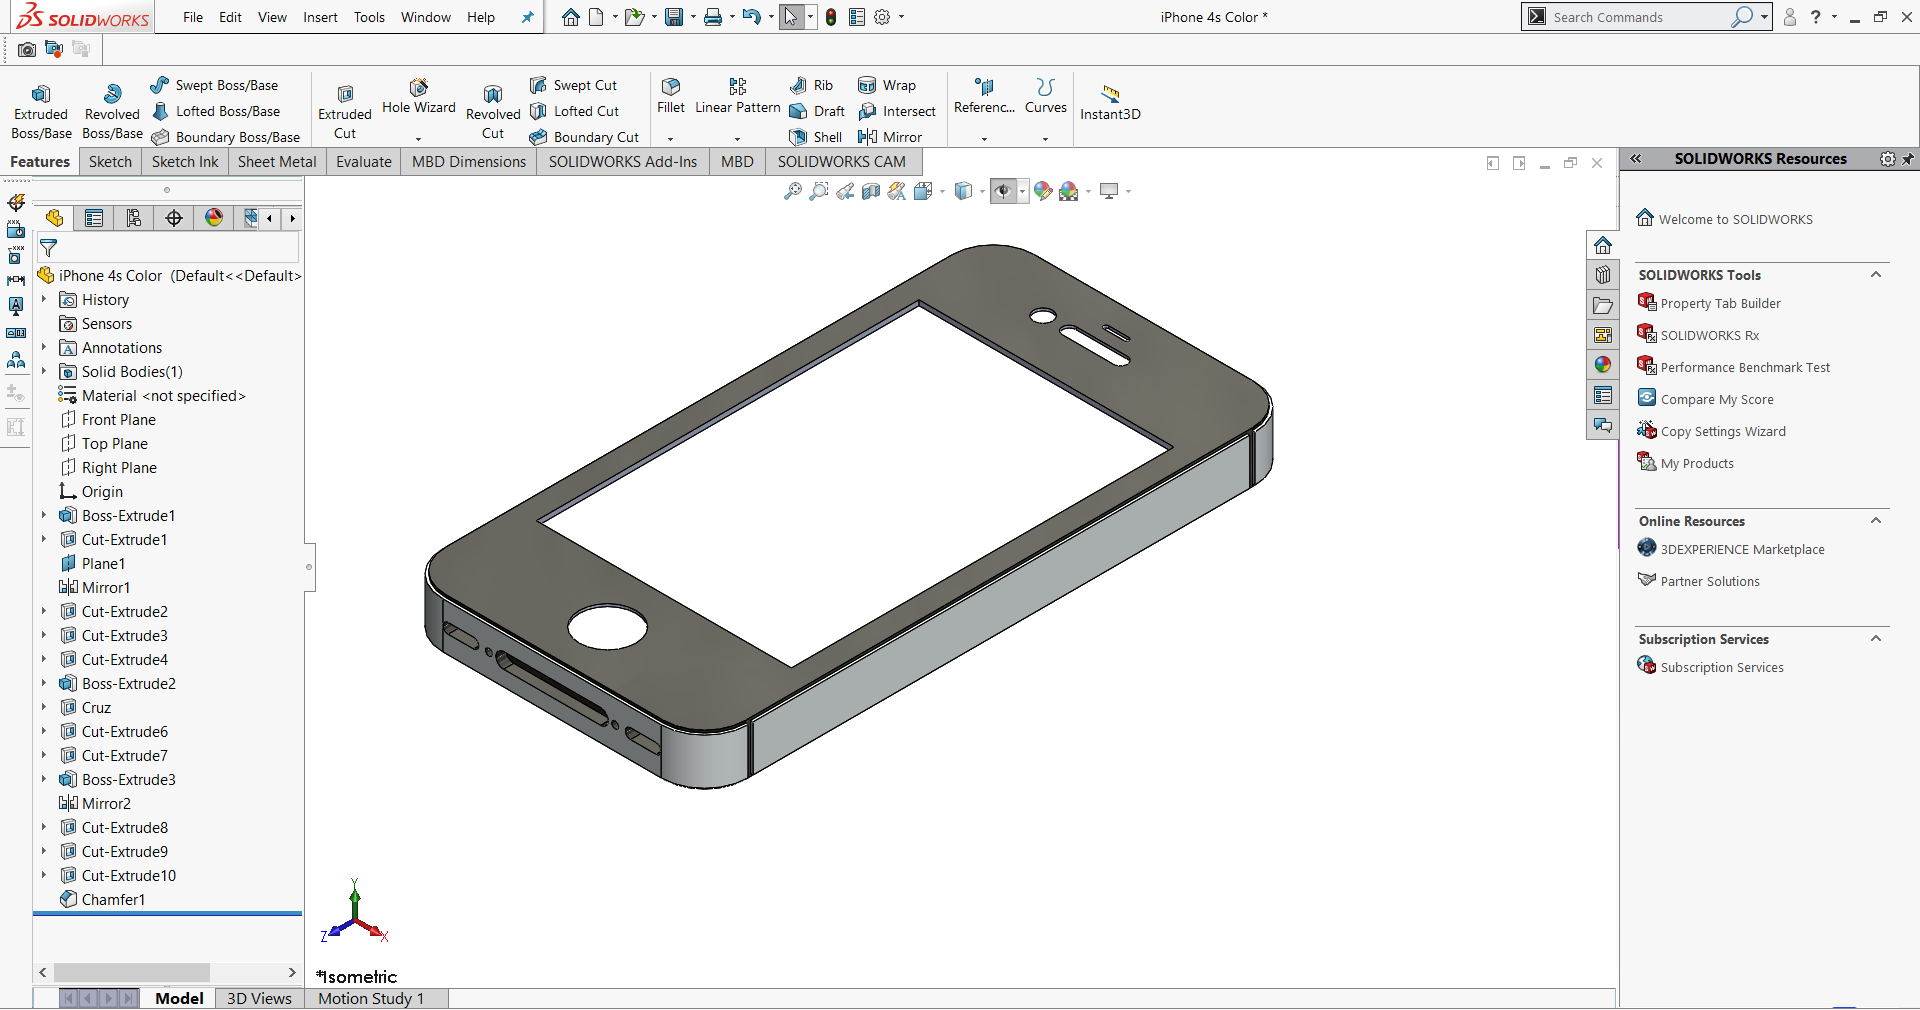Open Appearances tab in task pane
The height and width of the screenshot is (1010, 1920).
(x=1603, y=365)
